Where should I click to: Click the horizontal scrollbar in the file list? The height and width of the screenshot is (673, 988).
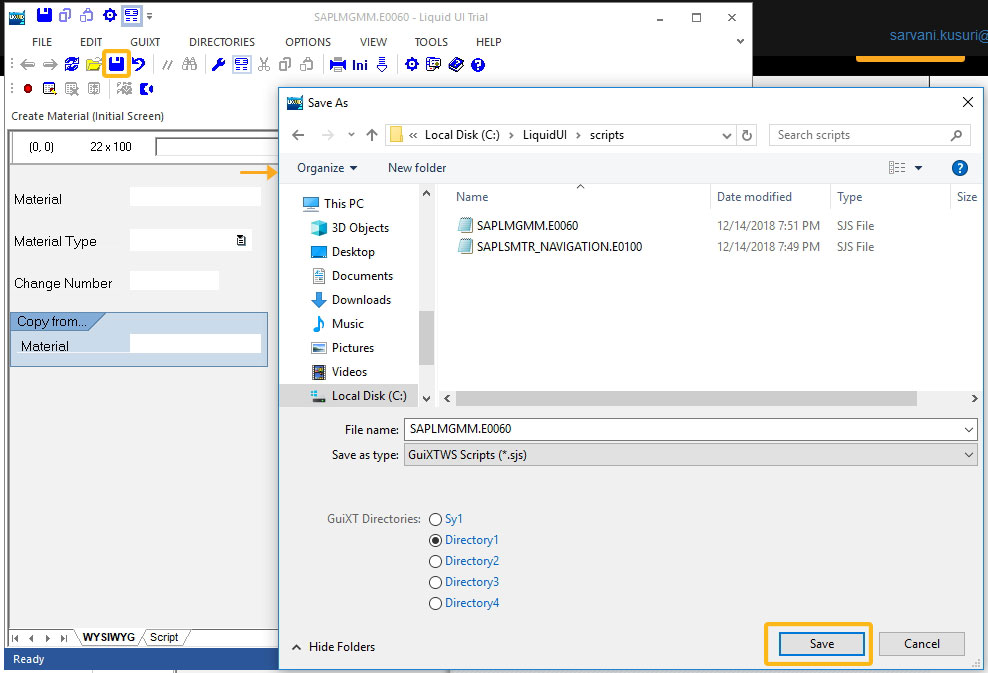point(686,398)
